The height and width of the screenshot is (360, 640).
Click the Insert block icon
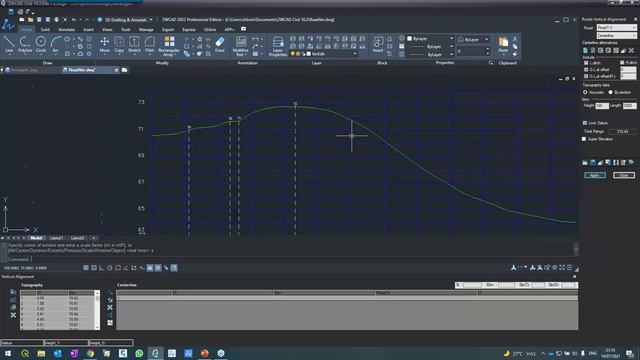[378, 44]
